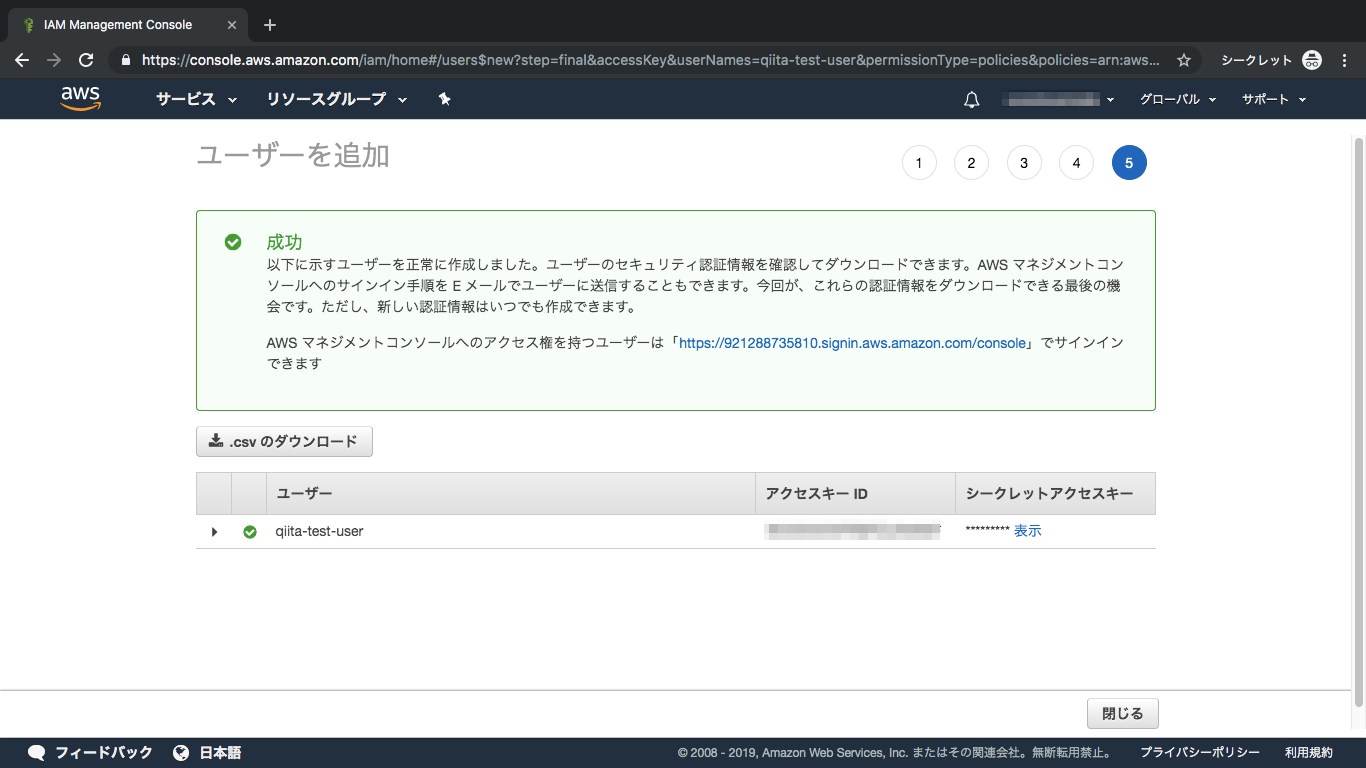This screenshot has width=1366, height=768.
Task: Click the シークレットアクセスキー column header
Action: click(1055, 494)
